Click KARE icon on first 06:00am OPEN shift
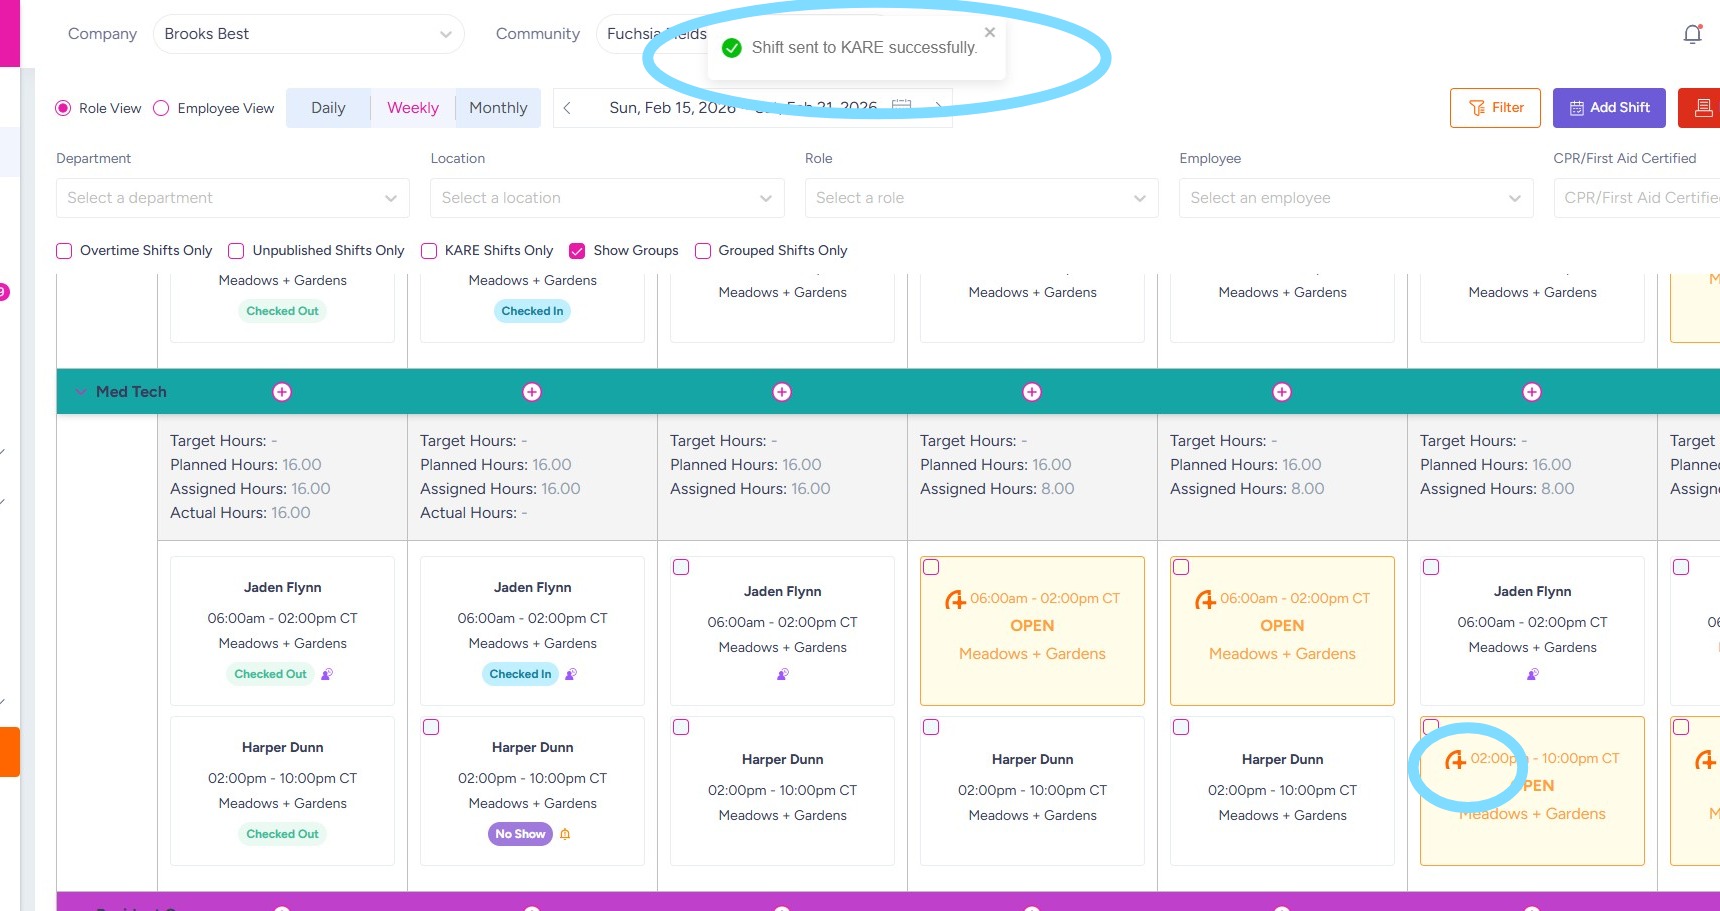 point(956,600)
